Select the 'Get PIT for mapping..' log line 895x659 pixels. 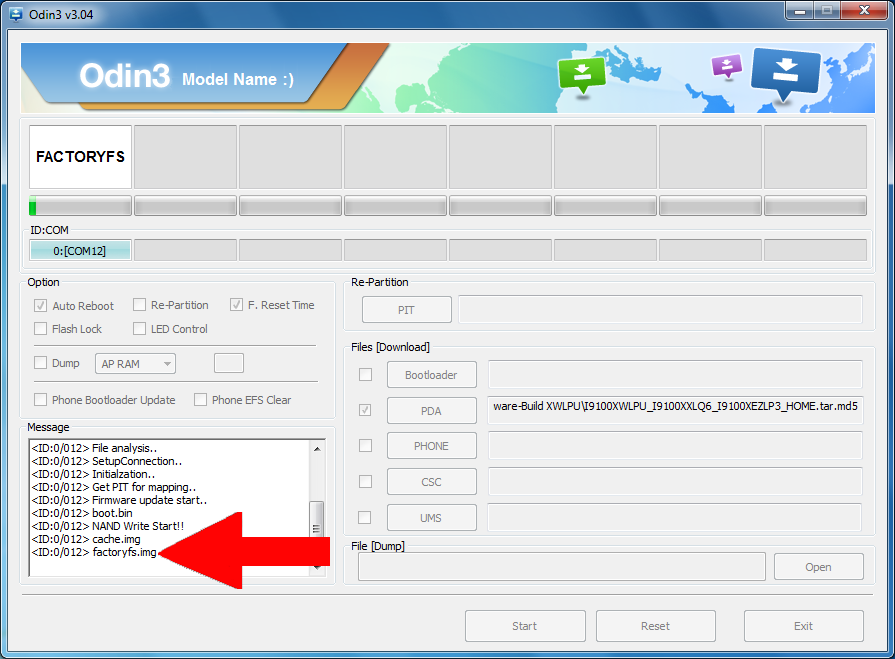point(114,487)
